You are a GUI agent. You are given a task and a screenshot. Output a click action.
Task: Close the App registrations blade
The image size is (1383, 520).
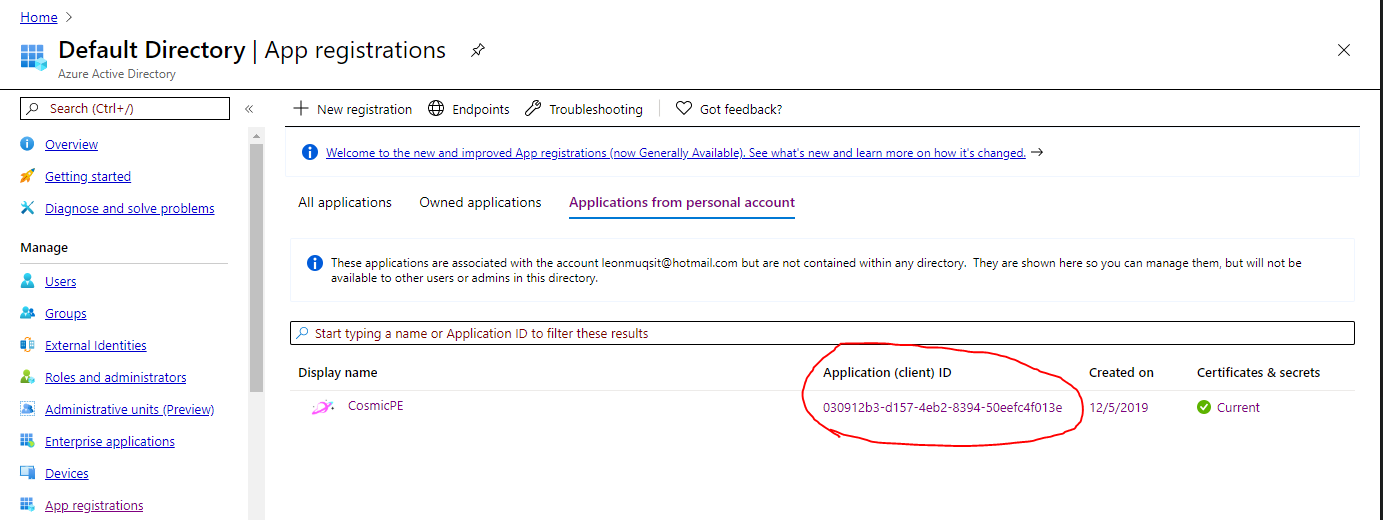(x=1344, y=50)
